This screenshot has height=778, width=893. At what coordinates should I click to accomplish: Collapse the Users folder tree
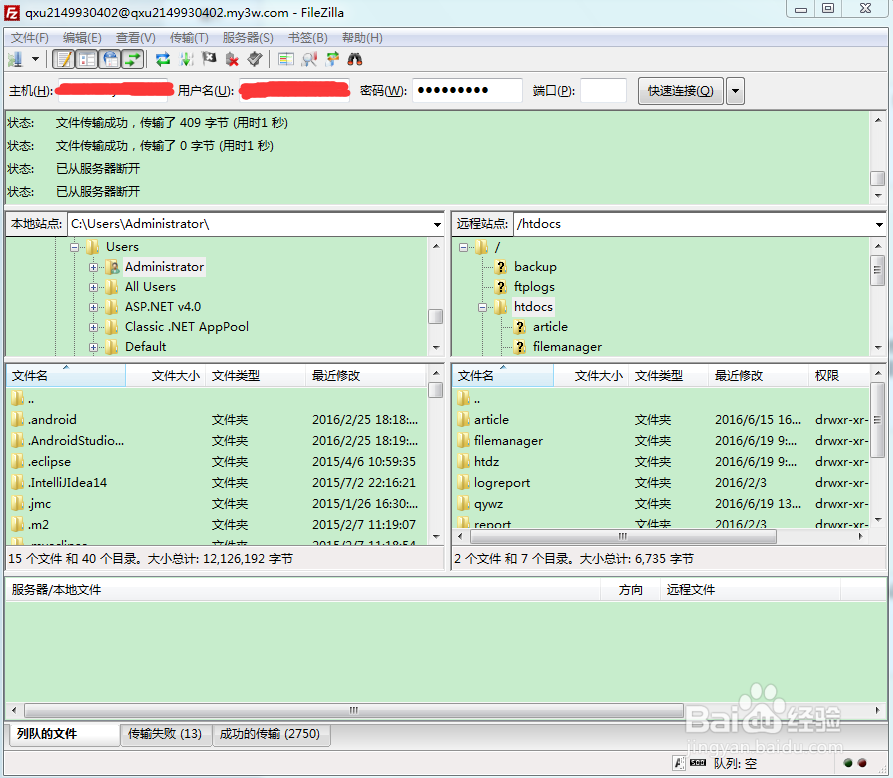click(74, 246)
